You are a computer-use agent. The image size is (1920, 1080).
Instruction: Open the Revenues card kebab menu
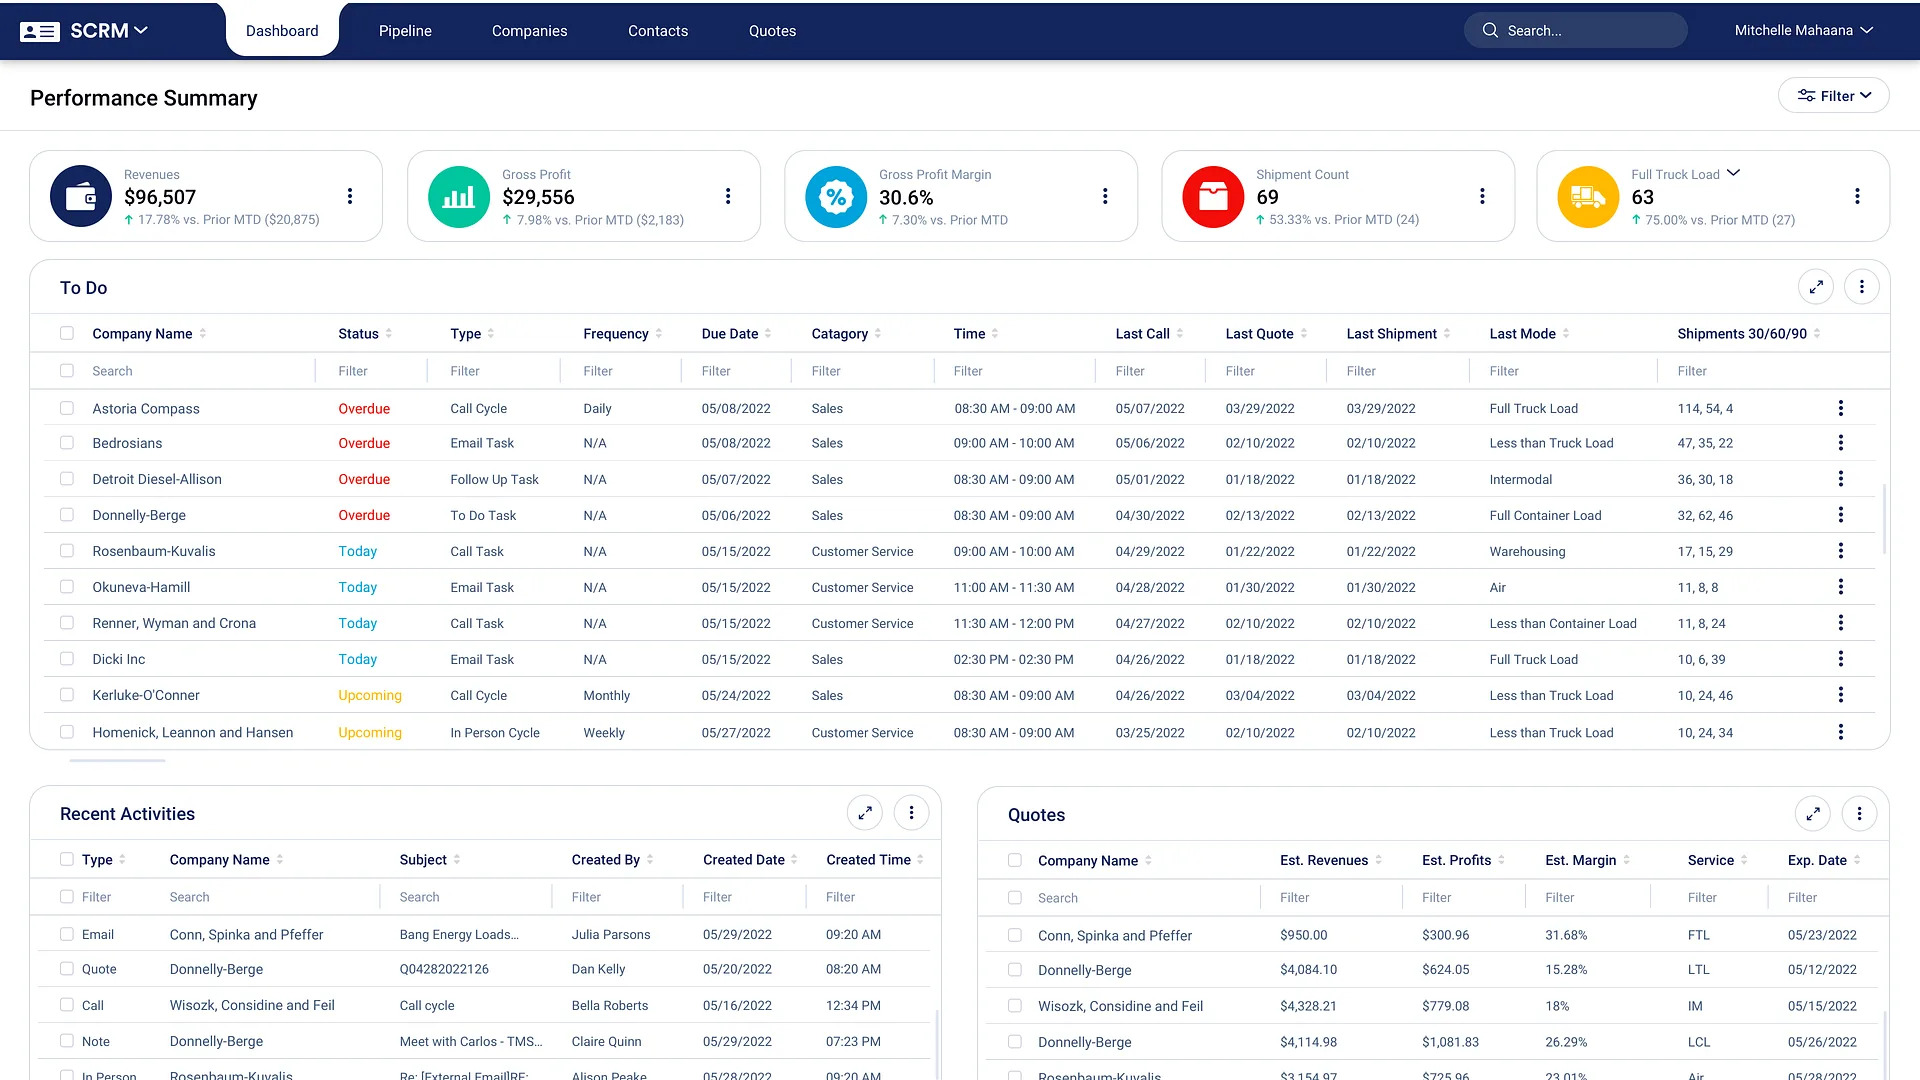coord(350,196)
